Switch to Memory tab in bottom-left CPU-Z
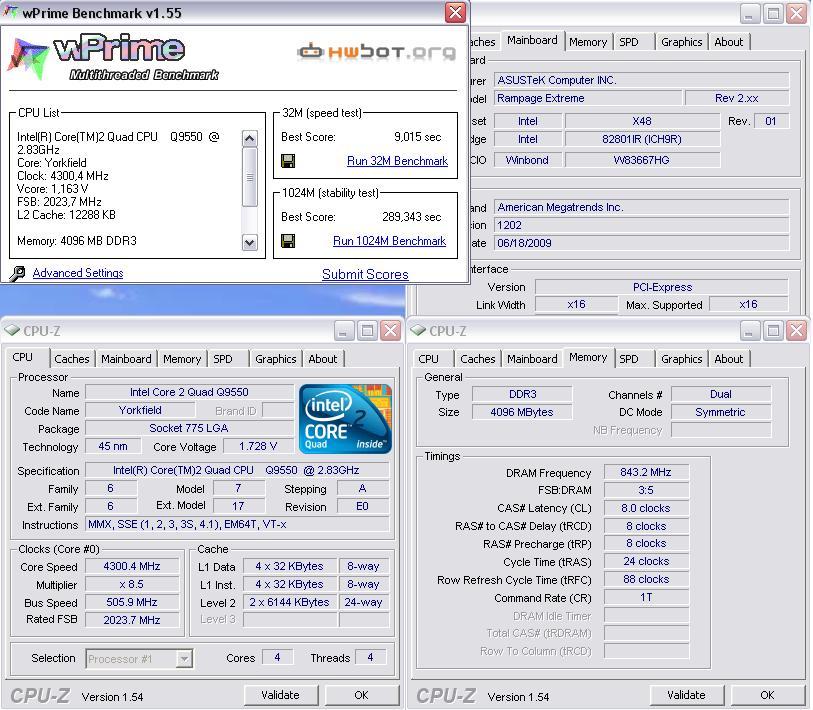The height and width of the screenshot is (710, 813). (182, 359)
